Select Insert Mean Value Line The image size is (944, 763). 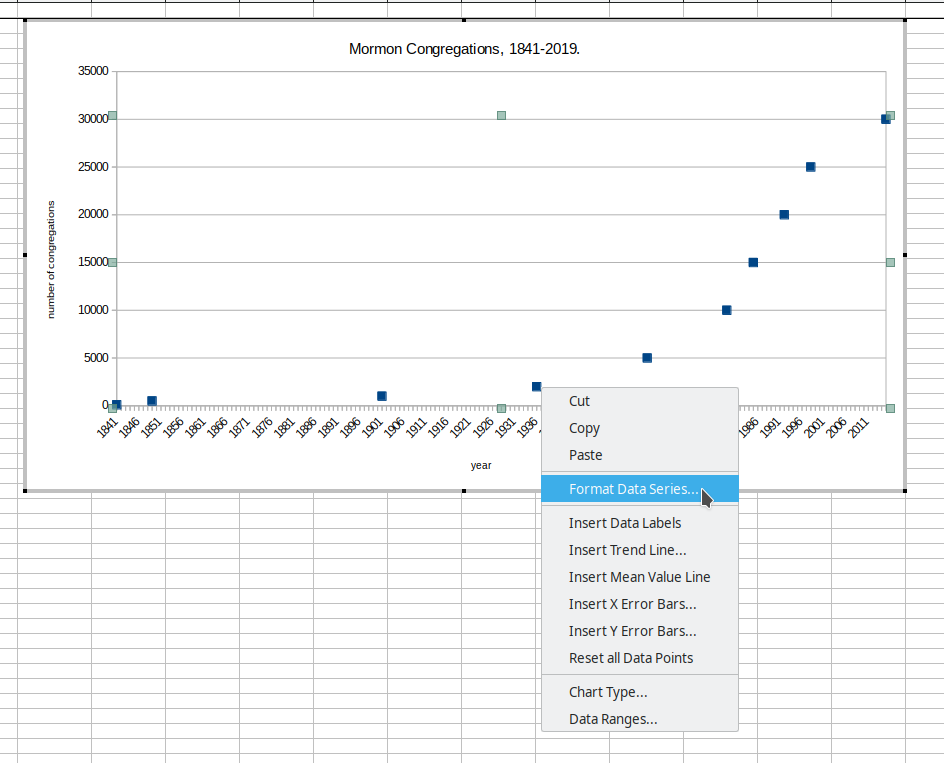[x=639, y=577]
